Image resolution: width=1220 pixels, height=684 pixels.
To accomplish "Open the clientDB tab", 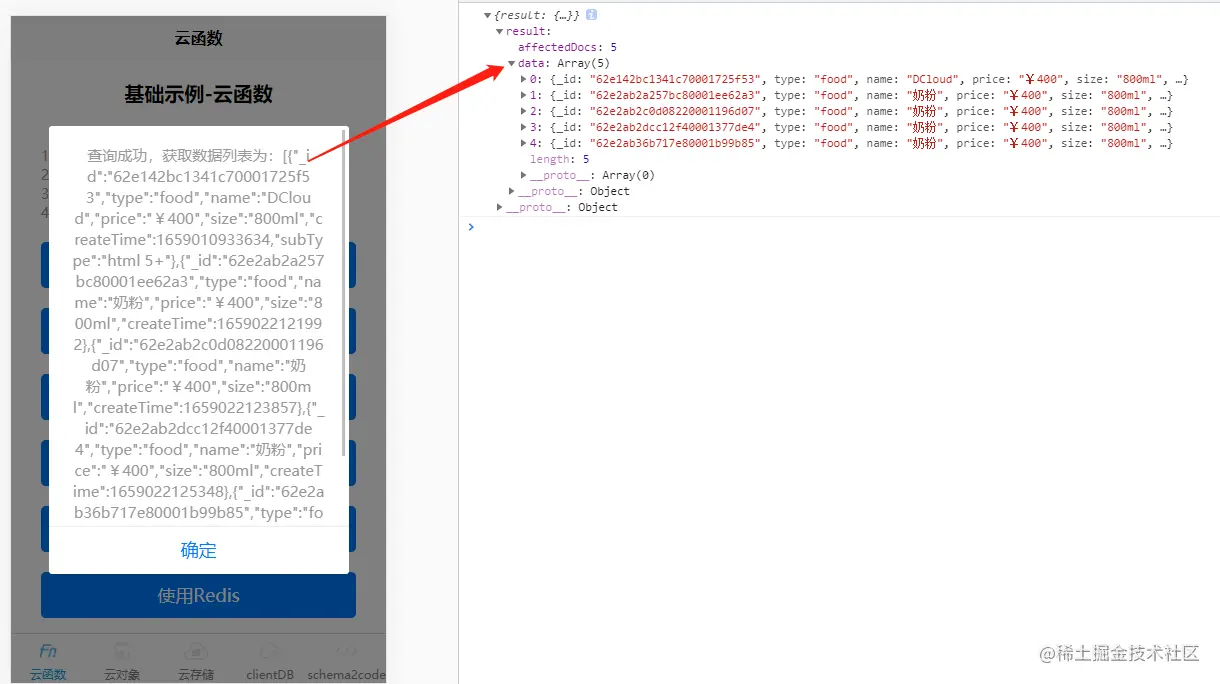I will coord(270,662).
